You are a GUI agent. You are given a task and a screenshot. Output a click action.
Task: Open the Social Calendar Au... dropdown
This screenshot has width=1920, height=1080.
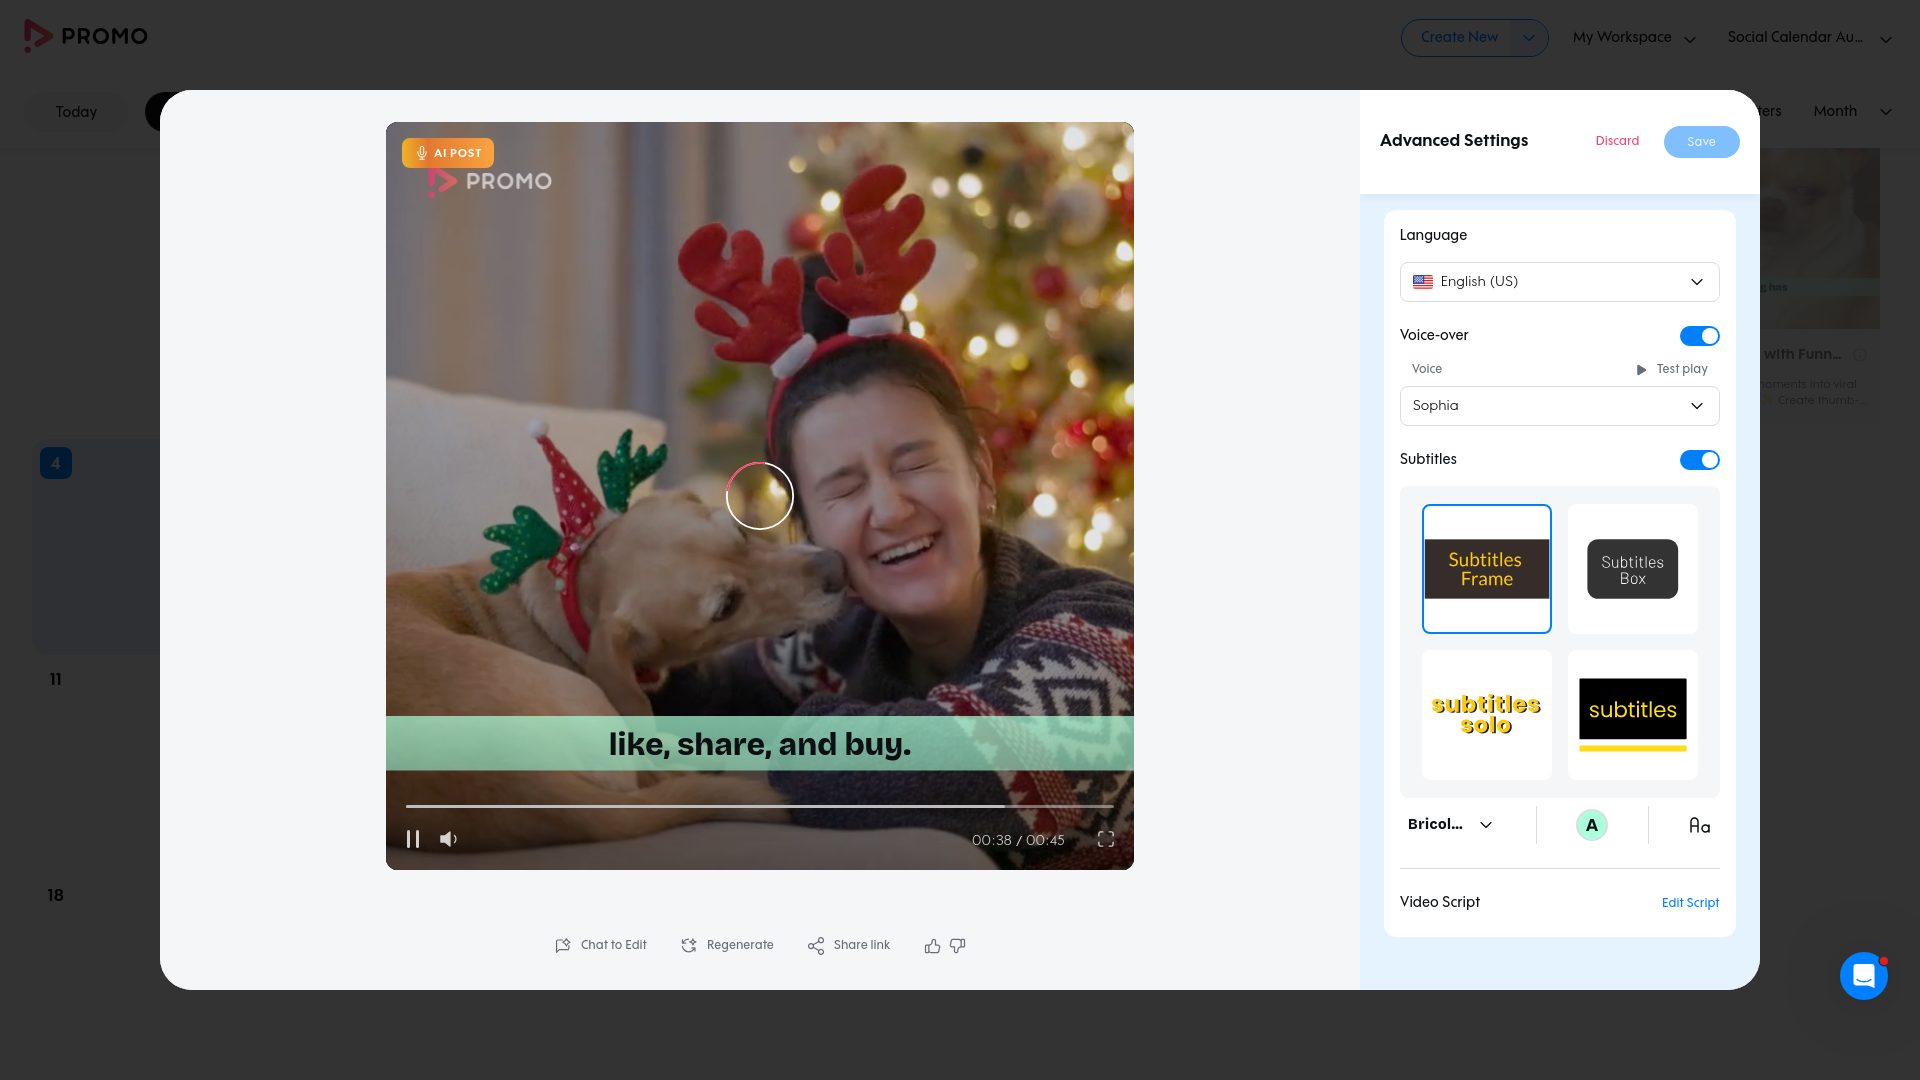(x=1809, y=38)
